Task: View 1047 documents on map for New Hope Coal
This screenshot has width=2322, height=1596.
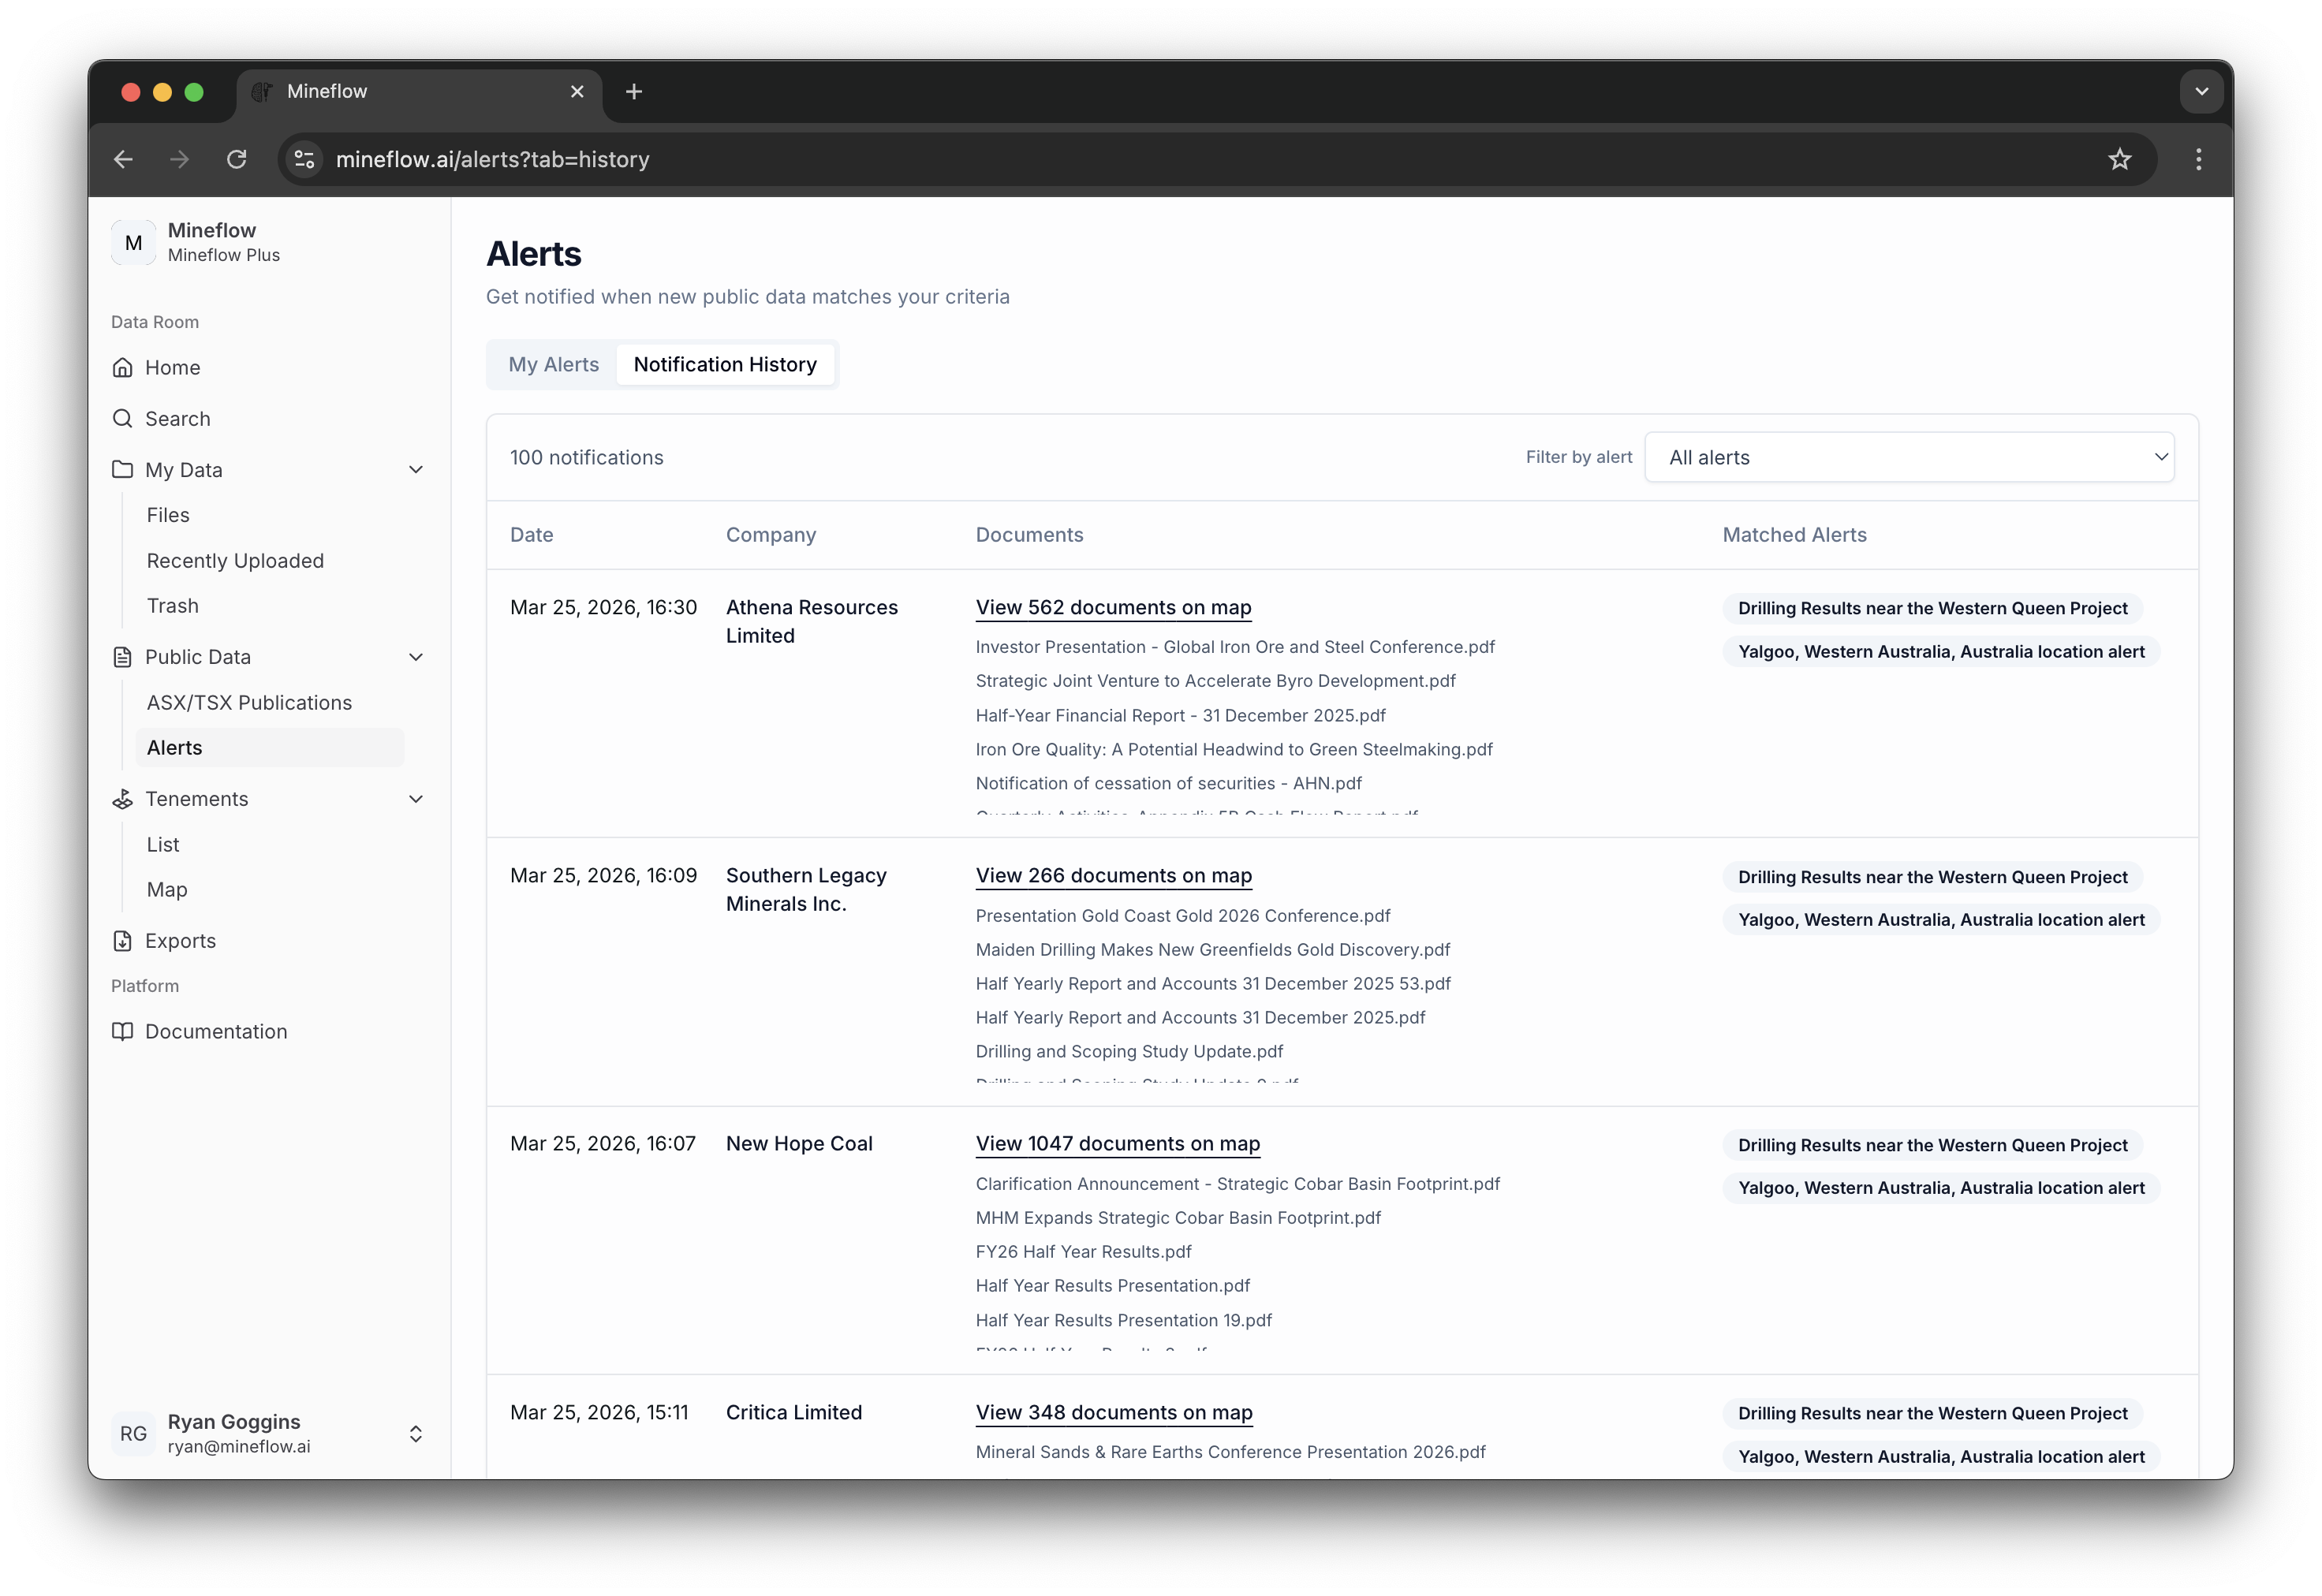Action: pyautogui.click(x=1117, y=1143)
